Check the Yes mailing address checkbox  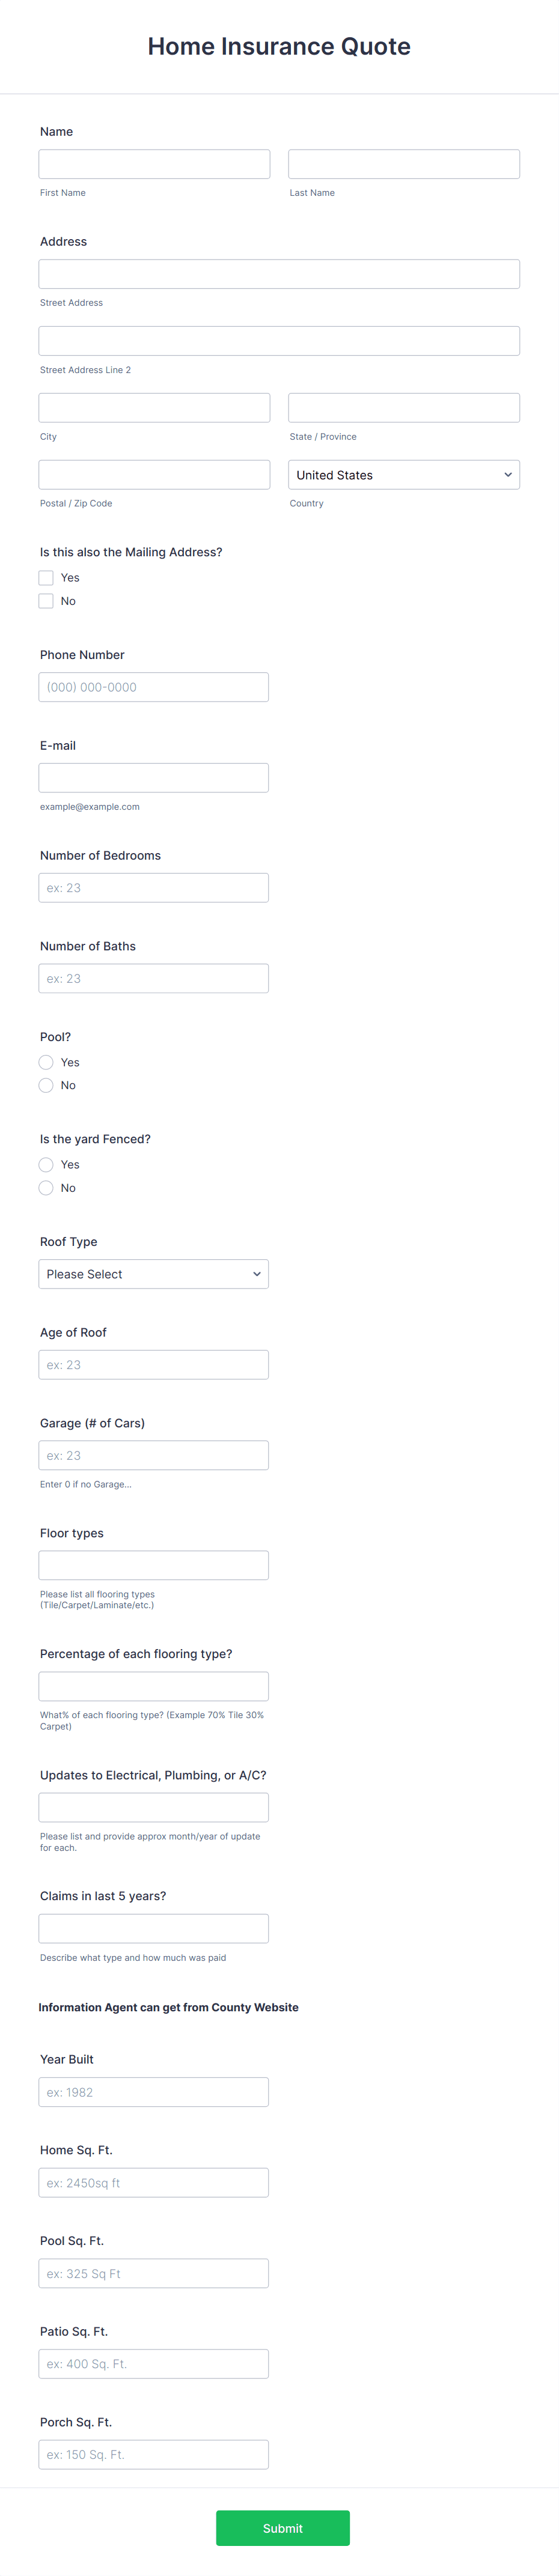[46, 577]
